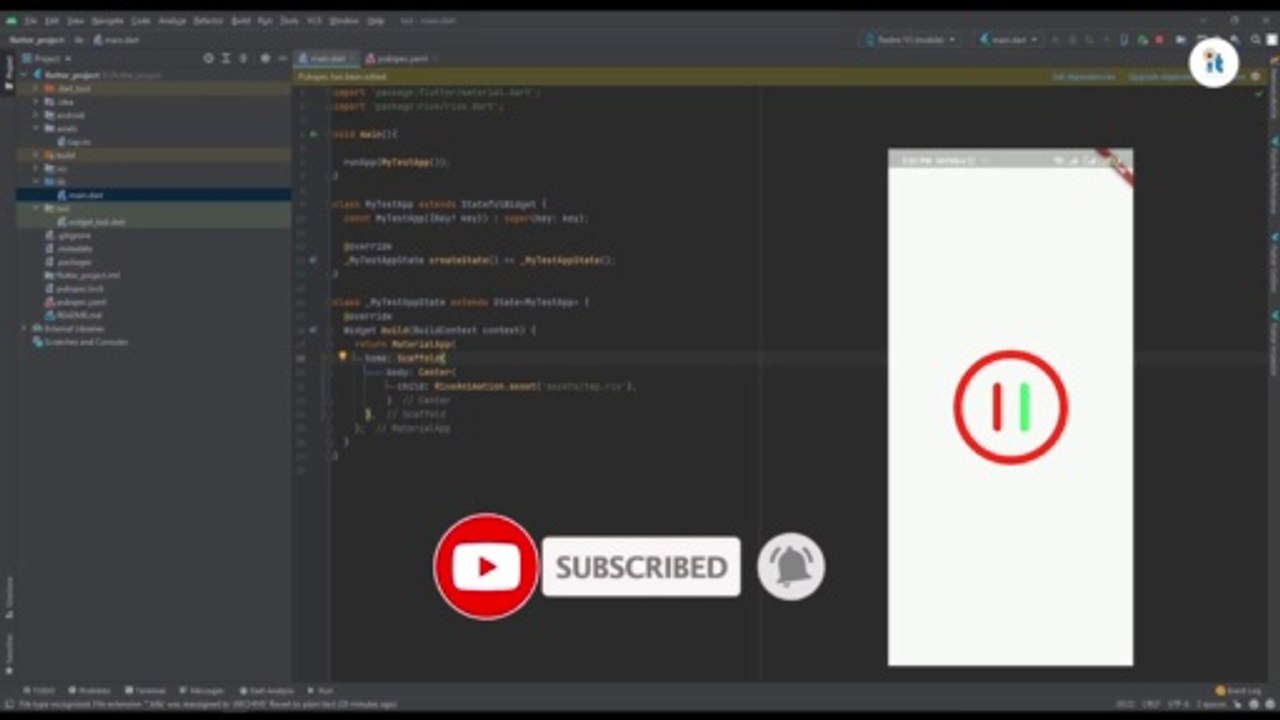
Task: Open the Refactor menu
Action: tap(208, 21)
